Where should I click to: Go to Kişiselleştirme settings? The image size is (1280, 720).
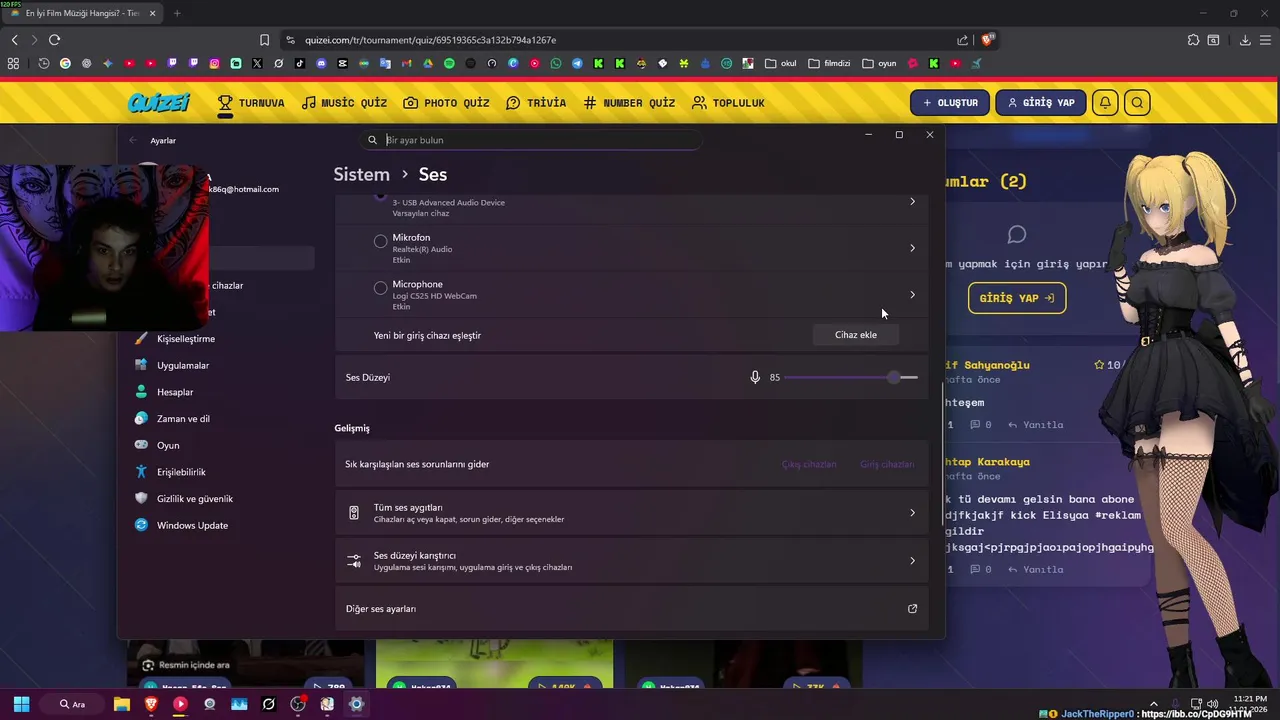[x=186, y=339]
